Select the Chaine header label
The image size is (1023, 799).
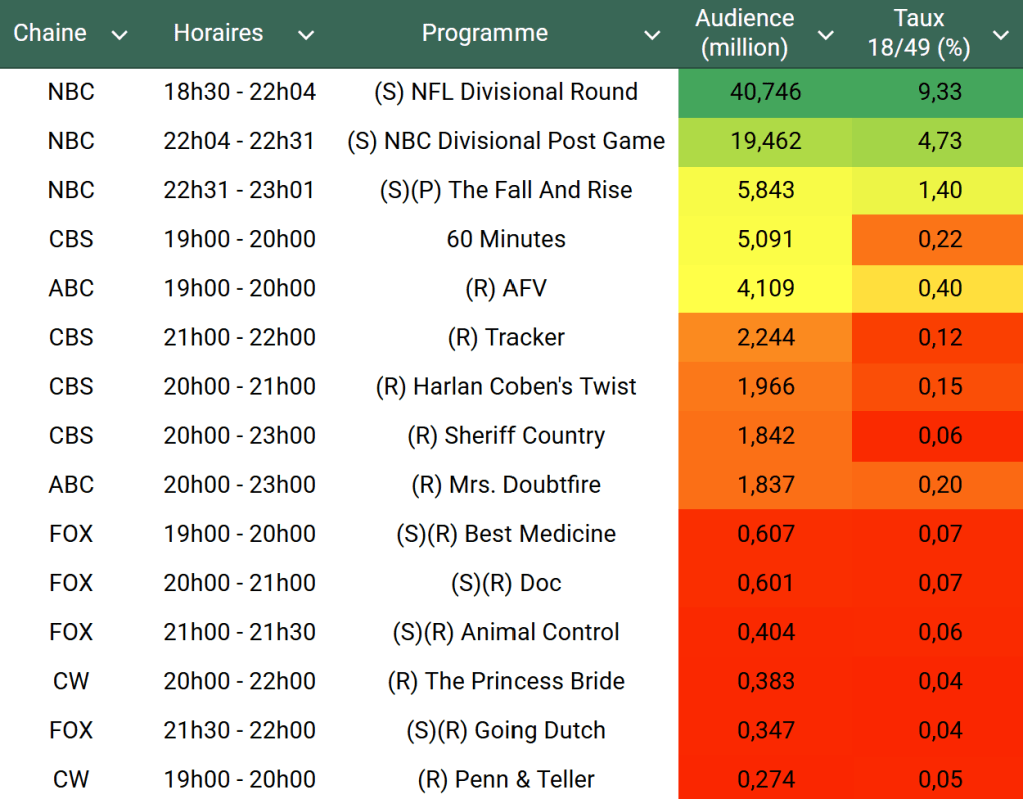[x=50, y=33]
